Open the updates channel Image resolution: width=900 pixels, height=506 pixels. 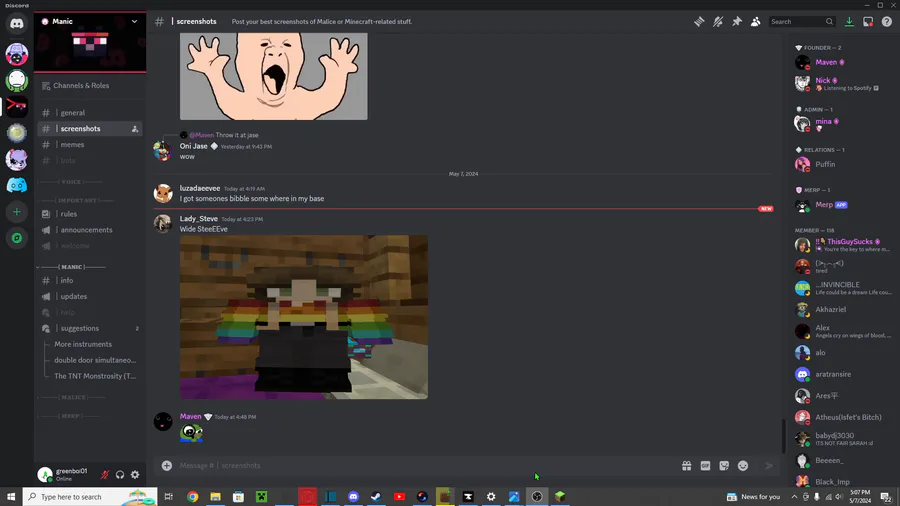pyautogui.click(x=90, y=297)
